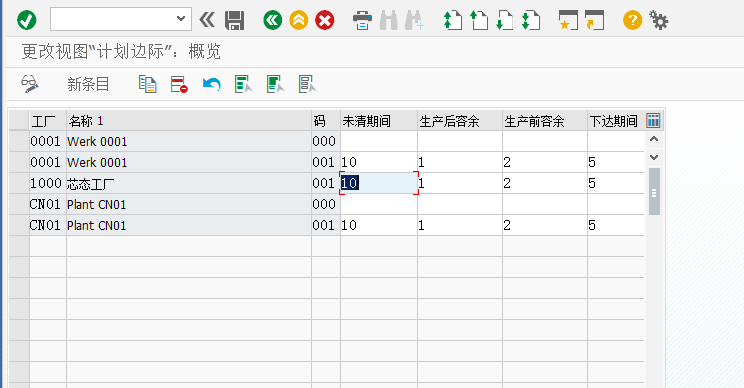The height and width of the screenshot is (388, 744).
Task: Click 生产前容余 field in 芯态工厂 row
Action: point(545,183)
